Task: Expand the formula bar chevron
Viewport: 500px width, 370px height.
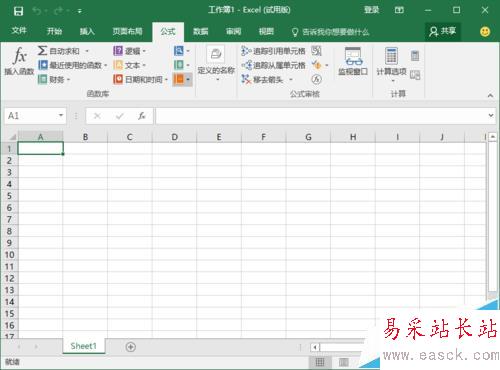Action: click(x=491, y=115)
